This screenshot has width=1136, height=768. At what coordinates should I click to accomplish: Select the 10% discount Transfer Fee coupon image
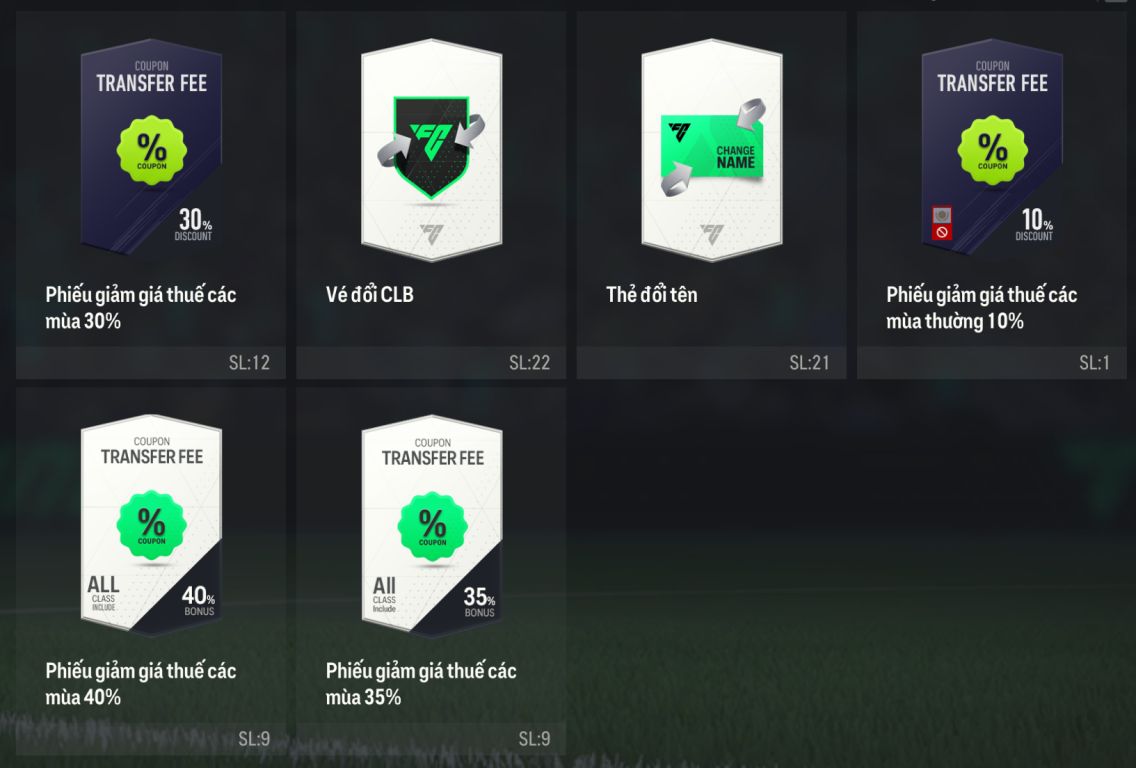[x=992, y=148]
